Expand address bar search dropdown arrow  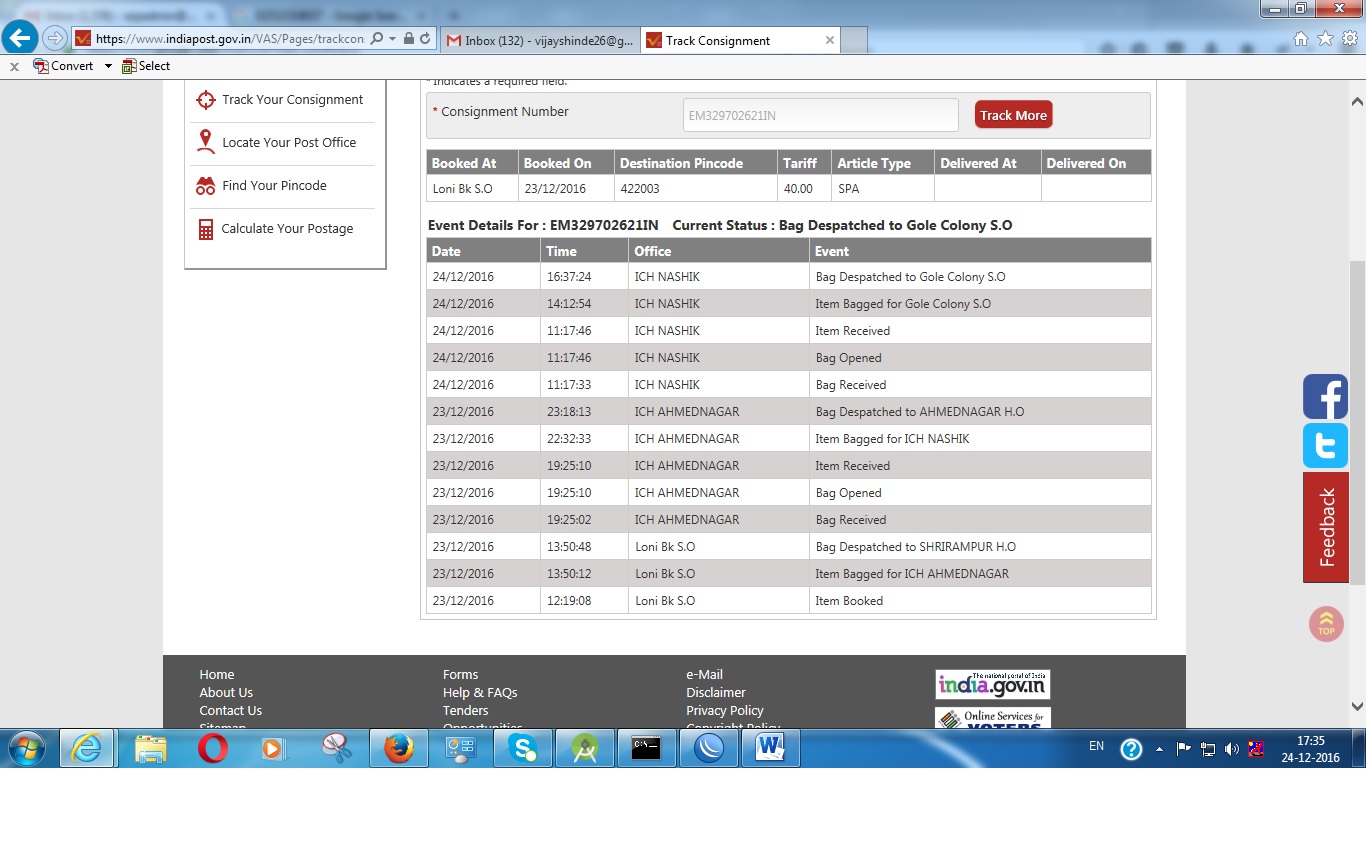pyautogui.click(x=392, y=39)
